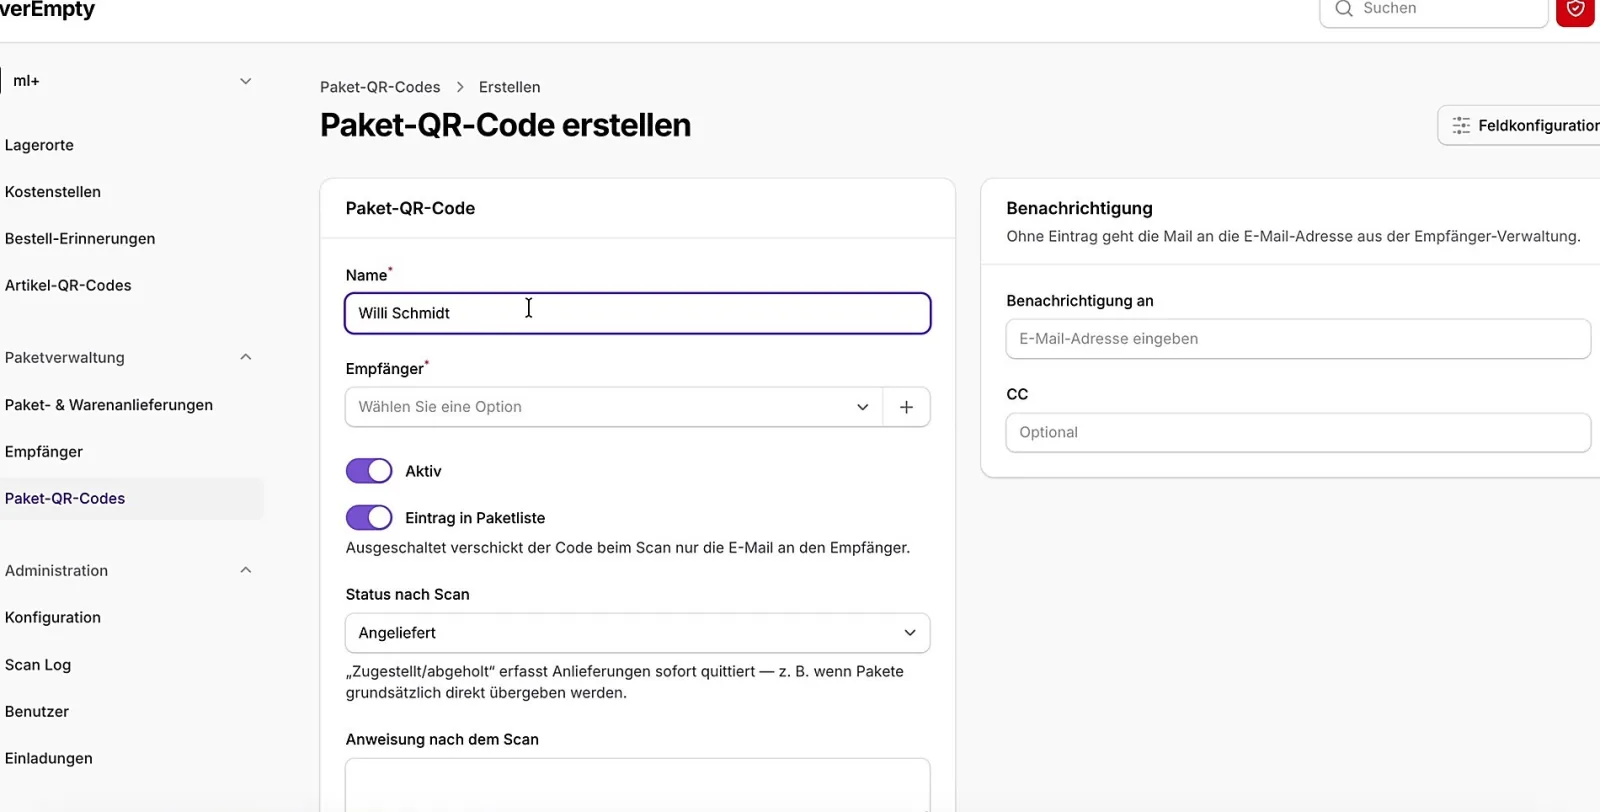Open Konfiguration in the sidebar
This screenshot has width=1600, height=812.
pos(53,618)
